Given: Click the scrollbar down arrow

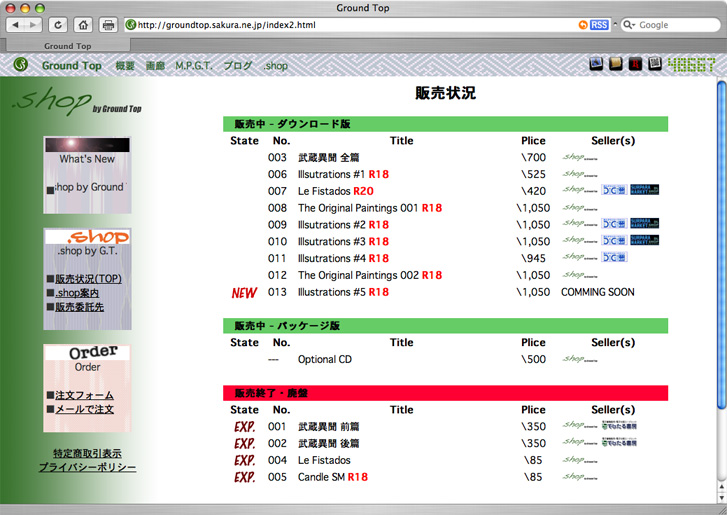Looking at the screenshot, I should click(722, 497).
